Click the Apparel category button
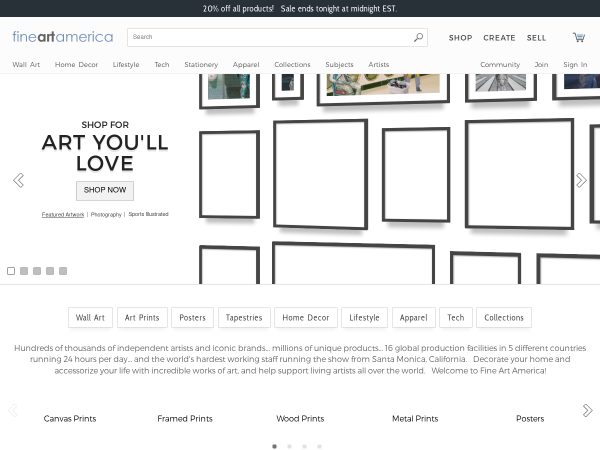 tap(414, 318)
